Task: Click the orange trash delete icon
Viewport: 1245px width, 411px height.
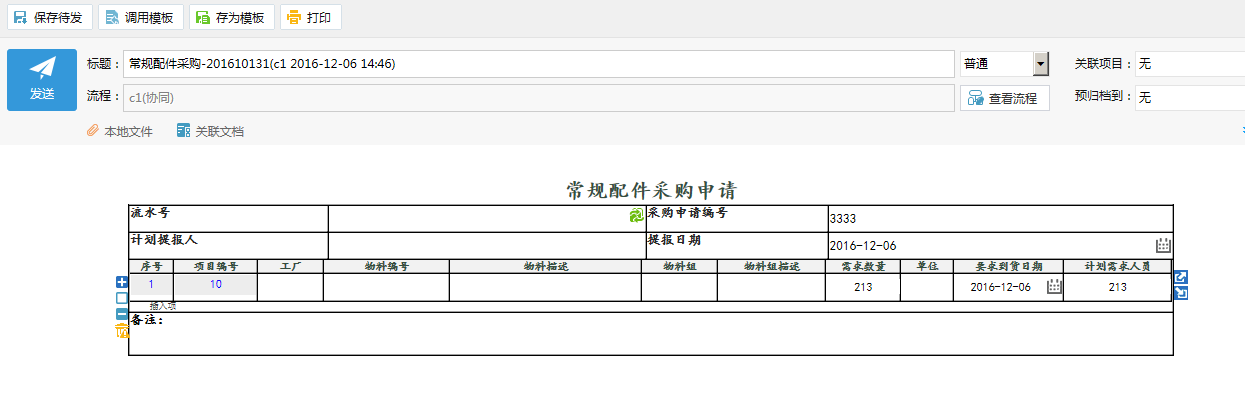Action: (x=122, y=331)
